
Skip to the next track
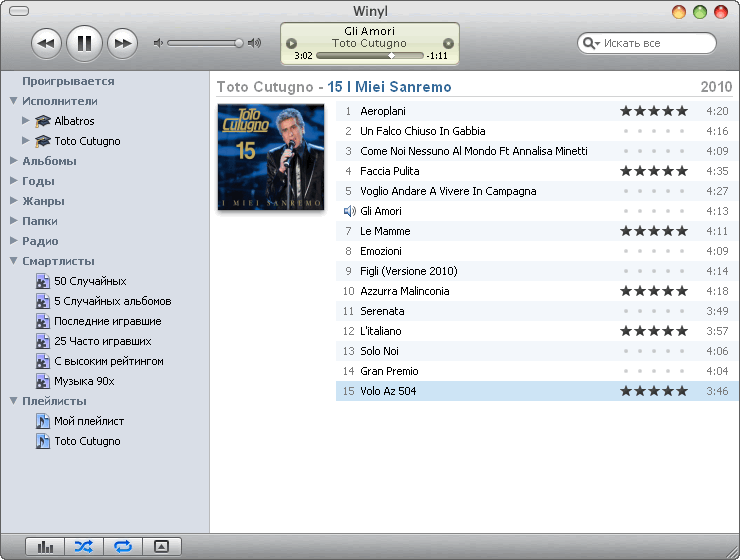(x=122, y=43)
